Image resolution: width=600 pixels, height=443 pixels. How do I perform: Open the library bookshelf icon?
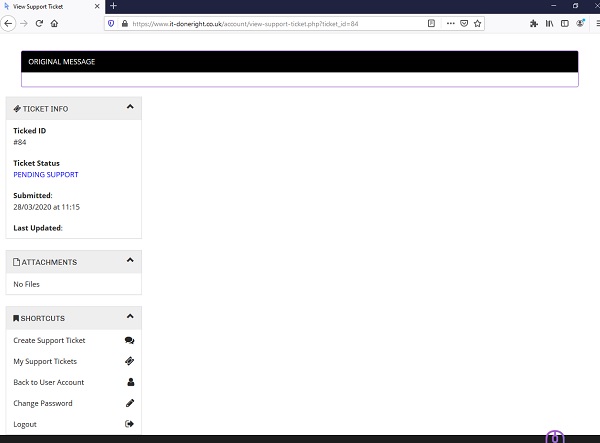pos(549,24)
